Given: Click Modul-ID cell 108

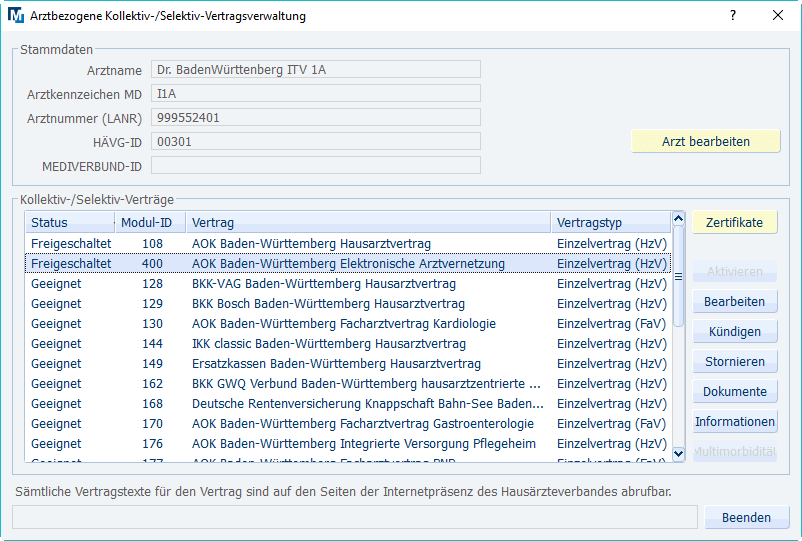Looking at the screenshot, I should click(x=152, y=244).
